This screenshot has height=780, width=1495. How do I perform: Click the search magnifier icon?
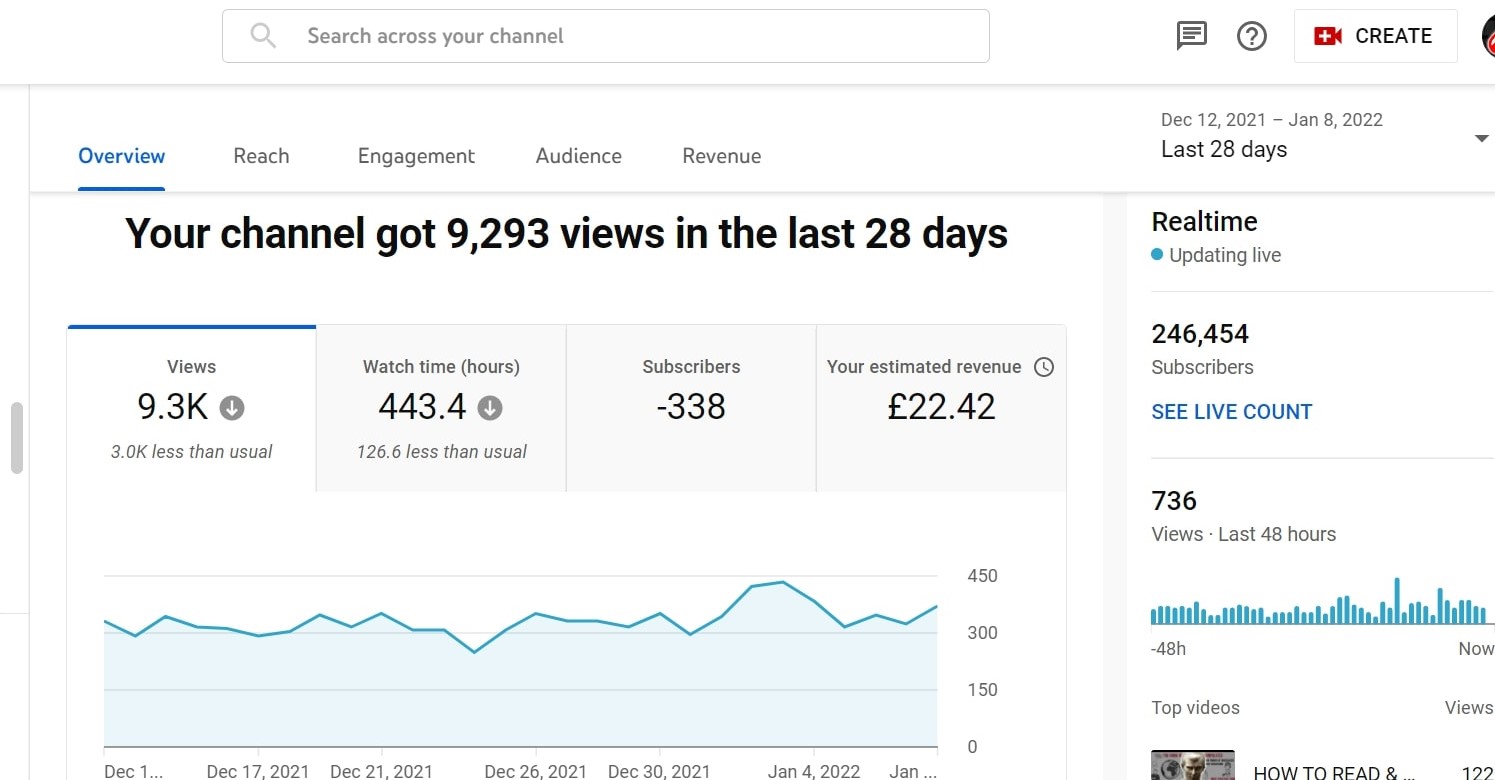(x=263, y=36)
